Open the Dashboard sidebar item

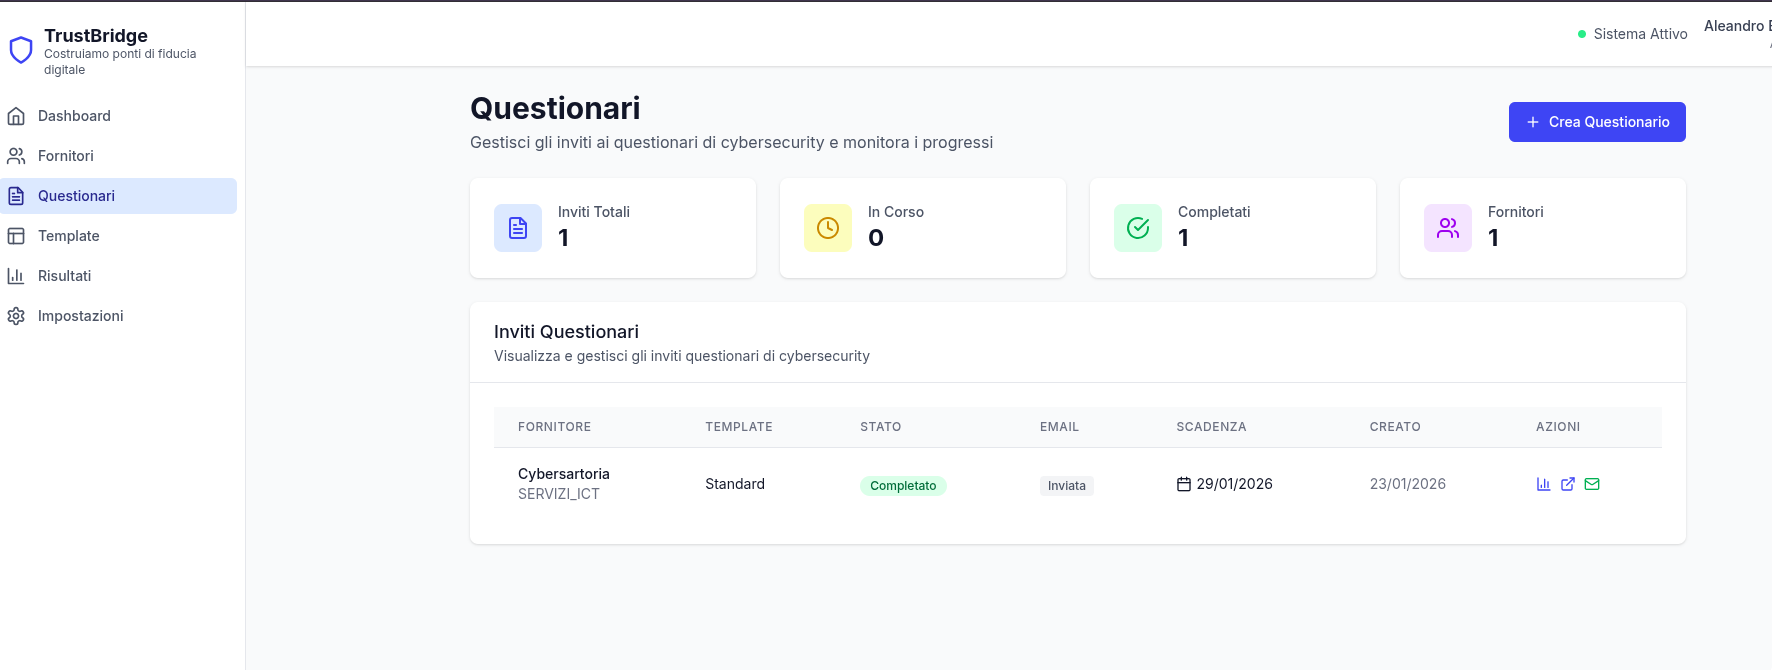coord(74,116)
